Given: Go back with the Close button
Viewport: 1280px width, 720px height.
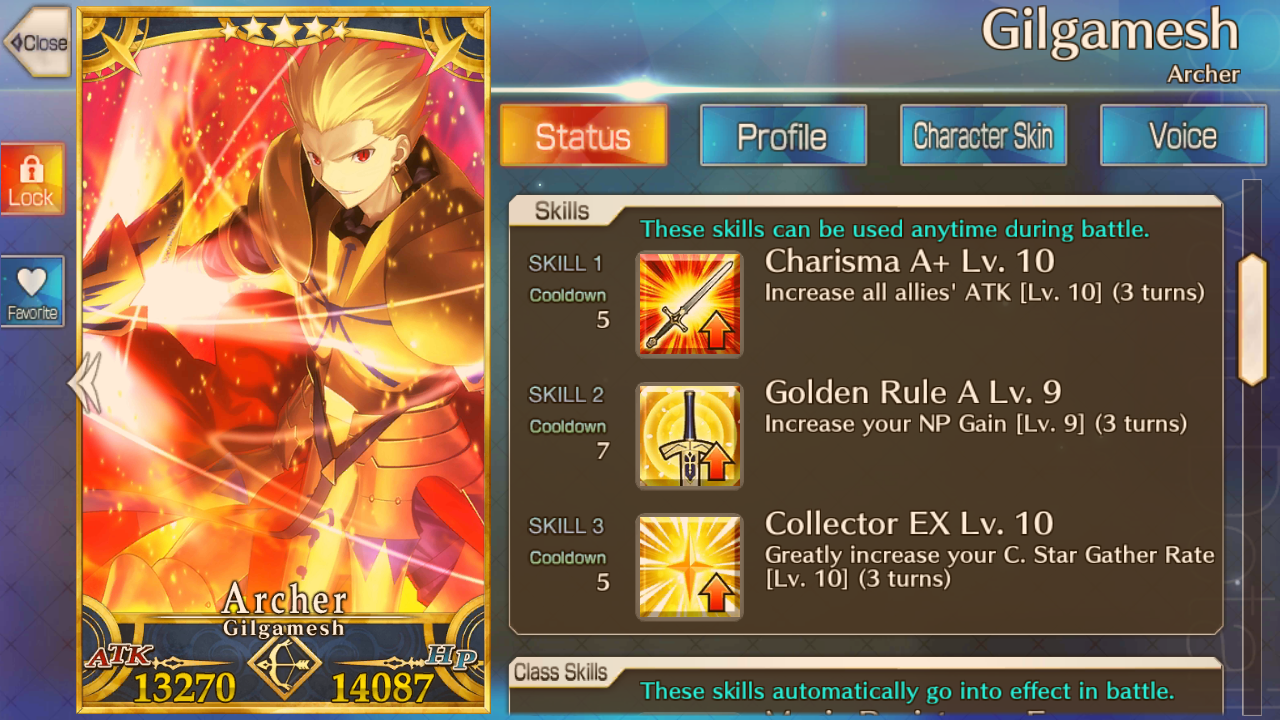Looking at the screenshot, I should click(x=36, y=43).
